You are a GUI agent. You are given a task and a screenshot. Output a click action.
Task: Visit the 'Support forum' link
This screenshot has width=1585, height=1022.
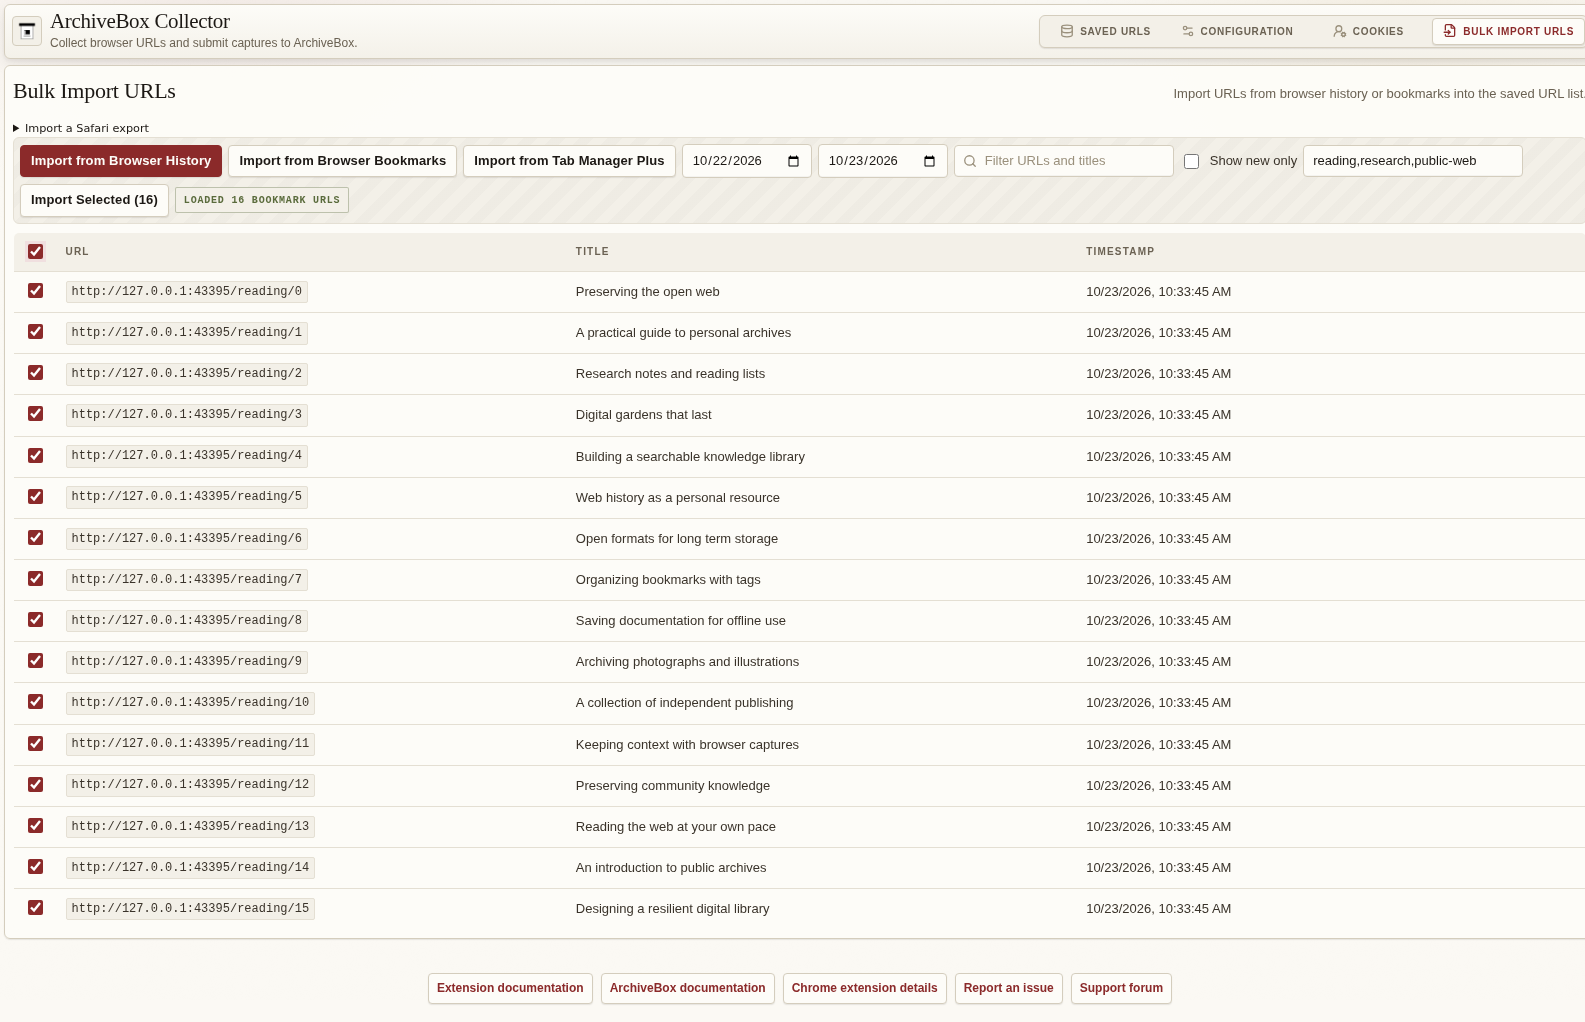coord(1121,988)
